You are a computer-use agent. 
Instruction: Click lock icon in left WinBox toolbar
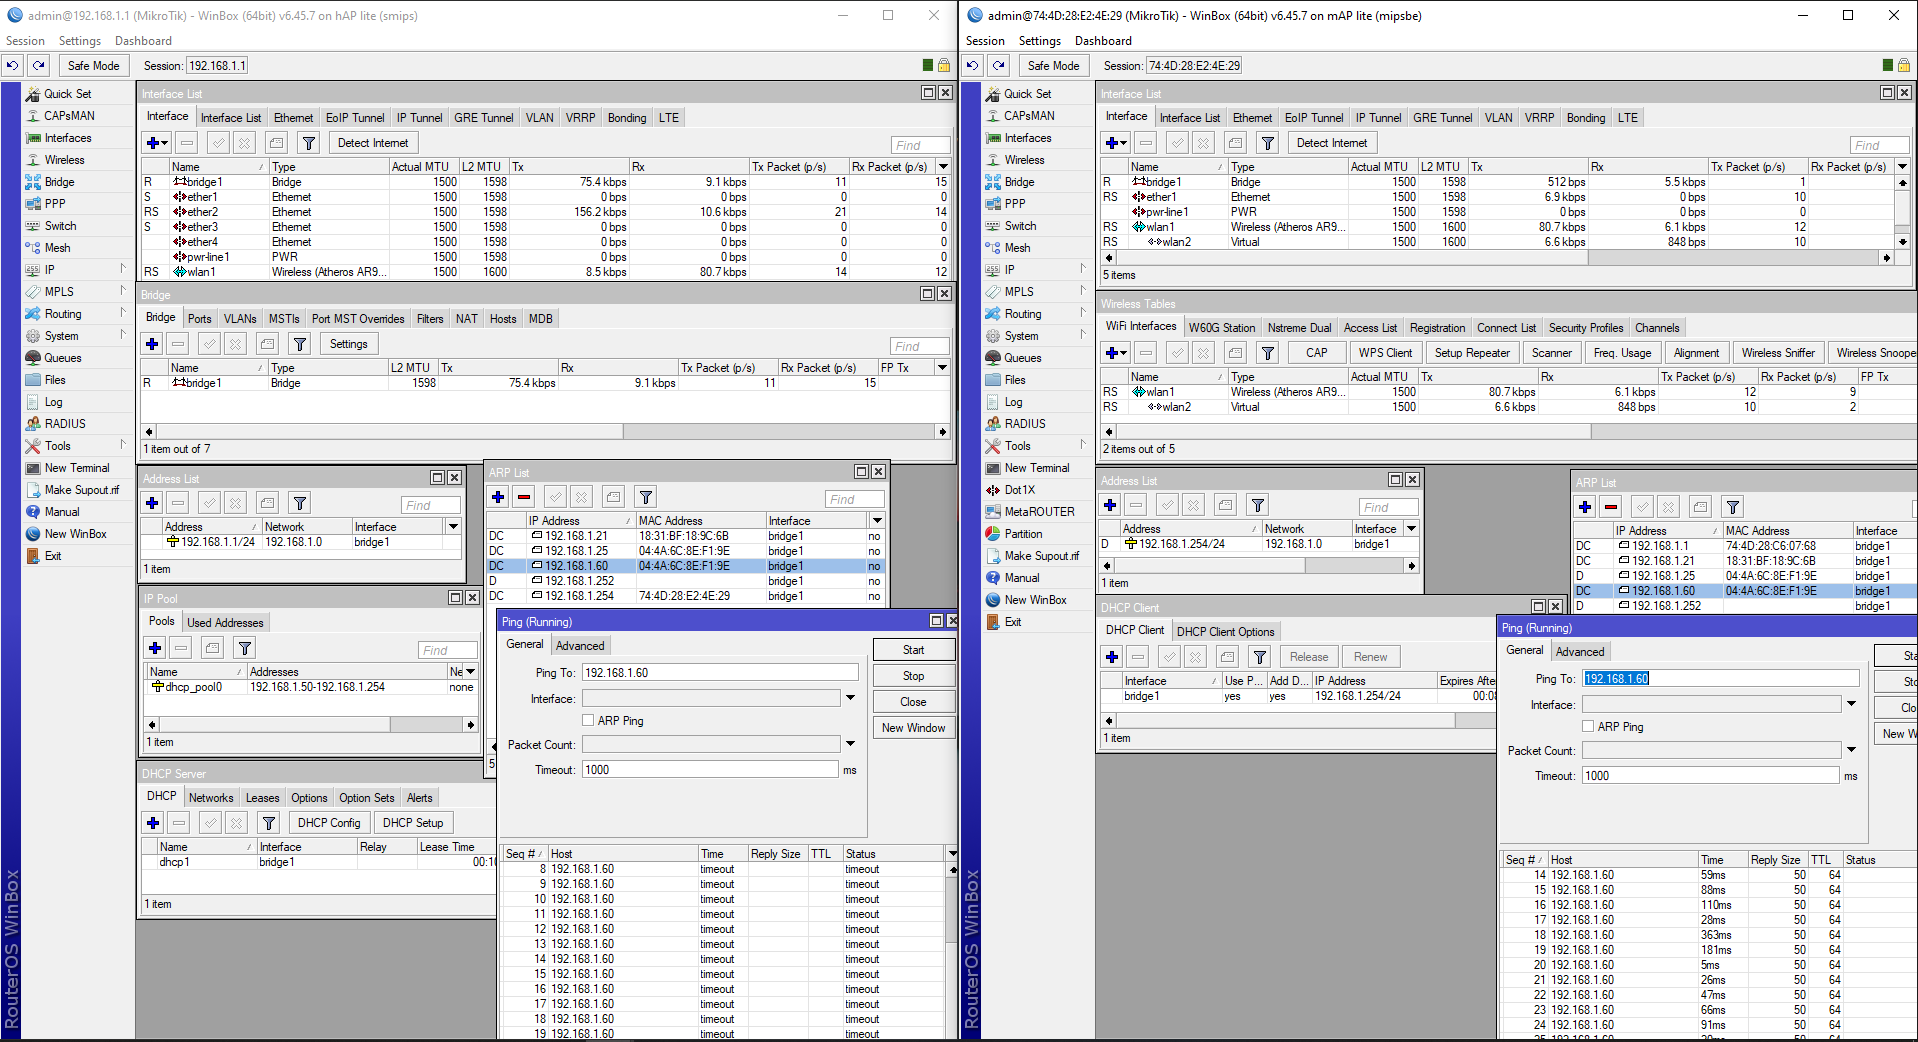(943, 66)
